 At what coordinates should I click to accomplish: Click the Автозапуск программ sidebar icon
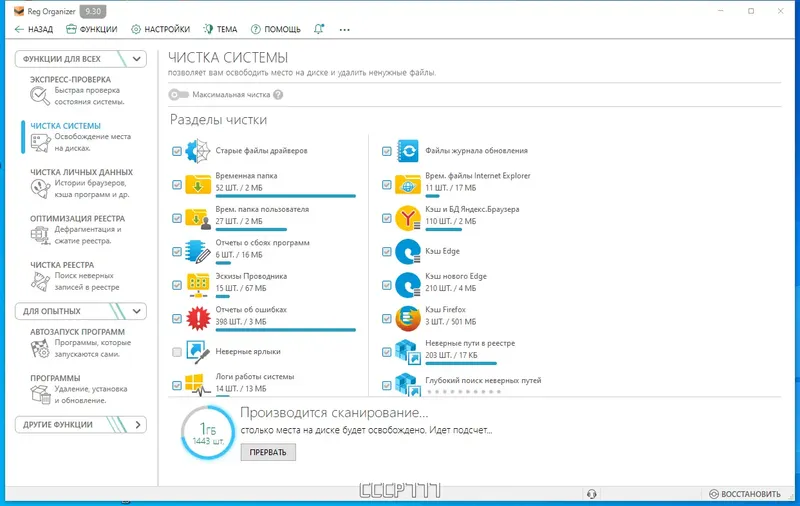pyautogui.click(x=40, y=348)
